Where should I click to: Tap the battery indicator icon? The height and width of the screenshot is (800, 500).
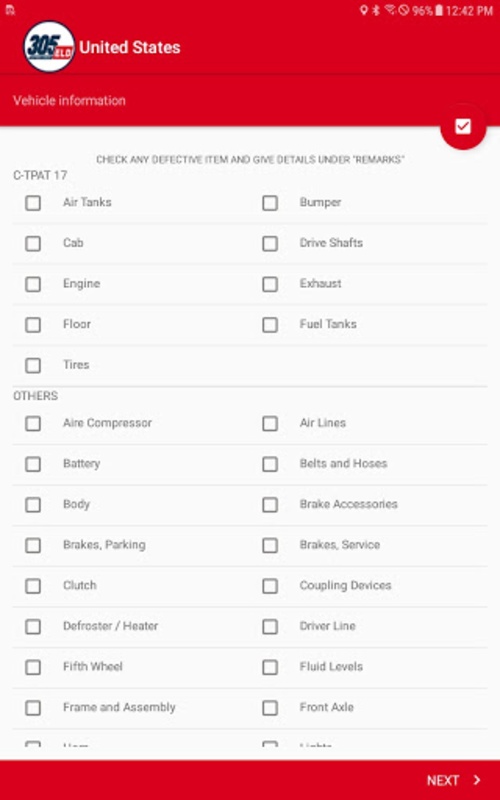(439, 10)
